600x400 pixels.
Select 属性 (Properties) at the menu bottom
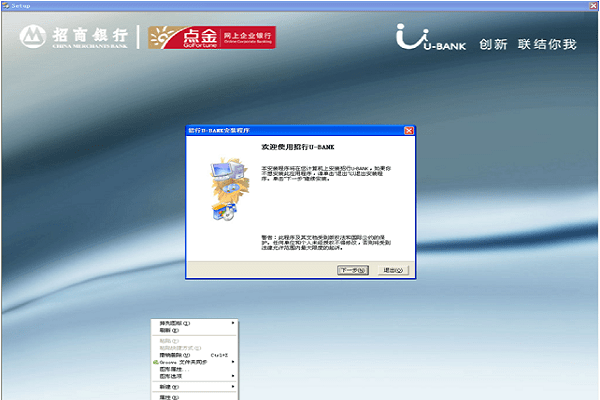(168, 396)
